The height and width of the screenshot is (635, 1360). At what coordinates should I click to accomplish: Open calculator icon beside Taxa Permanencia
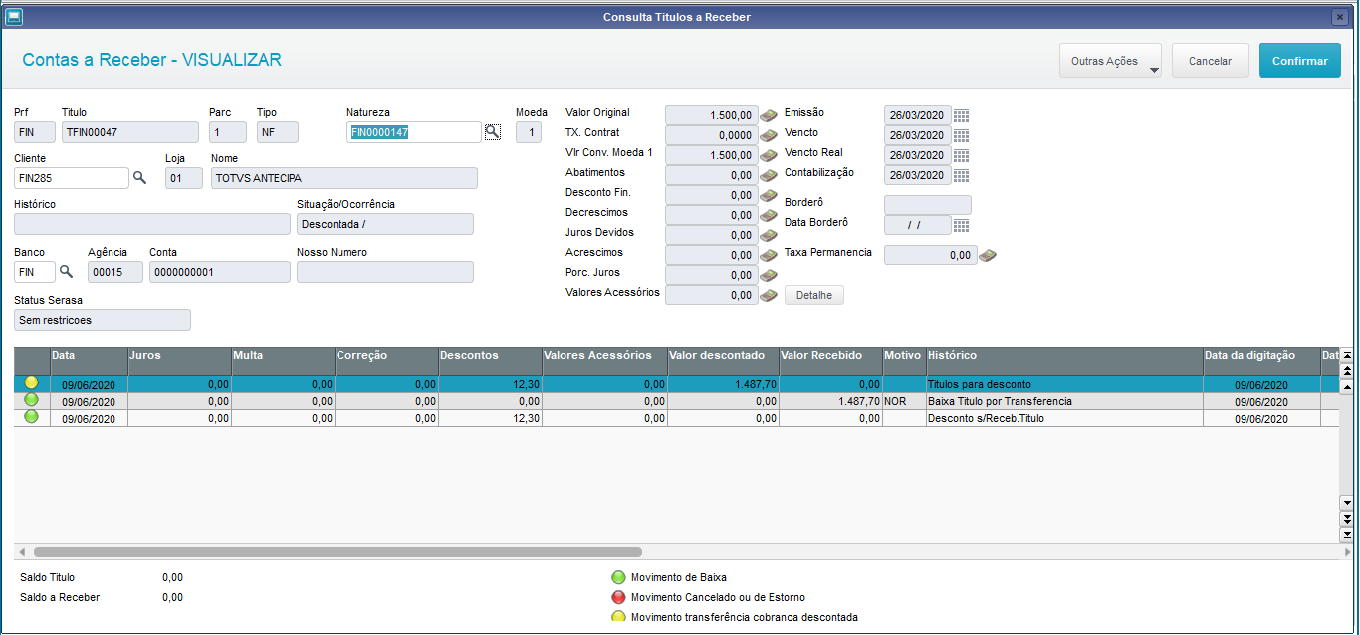tap(988, 255)
